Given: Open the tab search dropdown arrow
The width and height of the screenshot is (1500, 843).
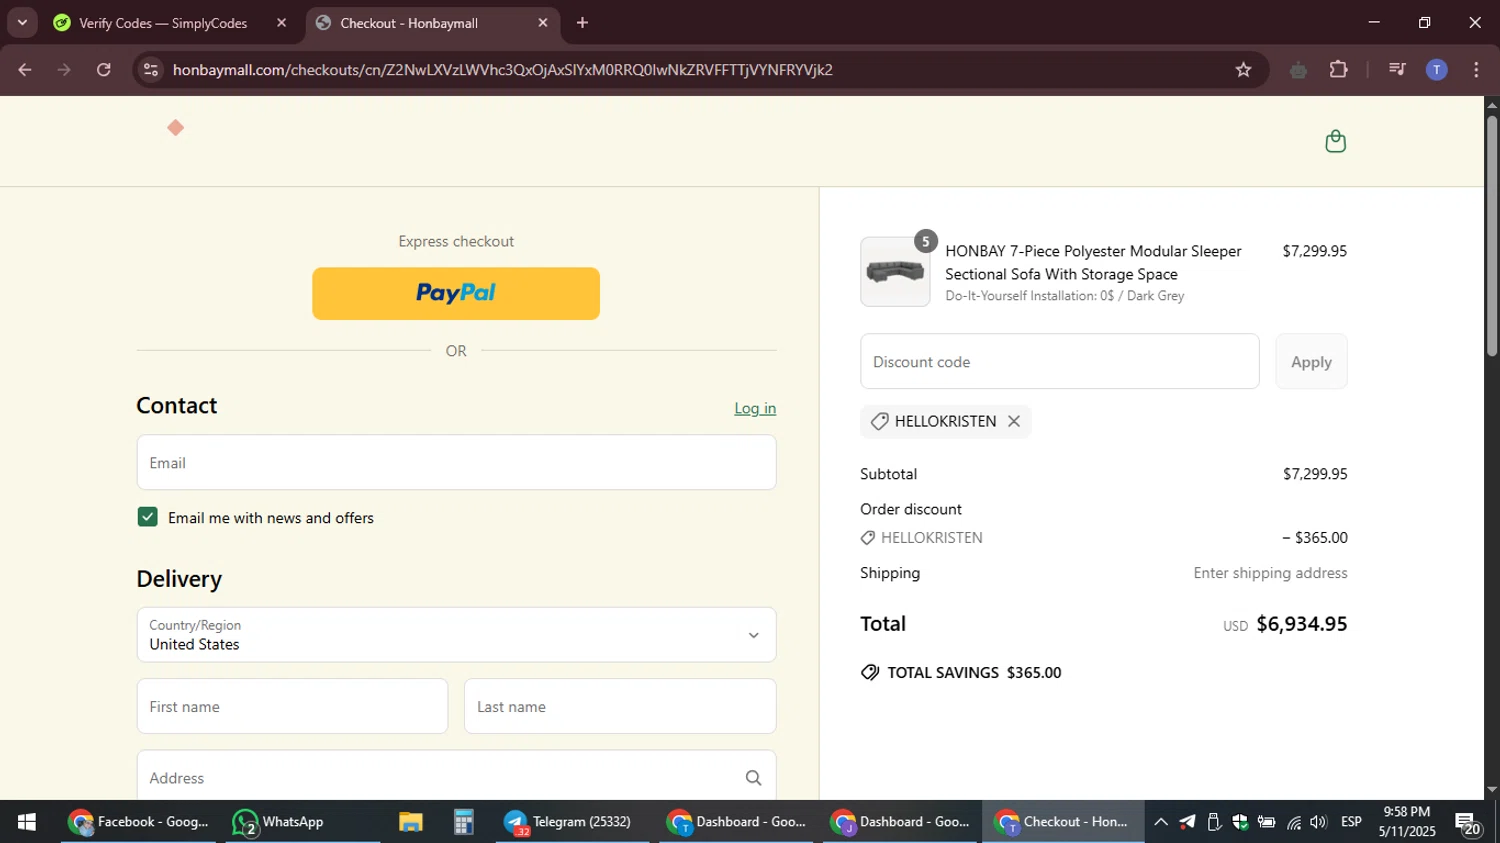Looking at the screenshot, I should [x=22, y=23].
